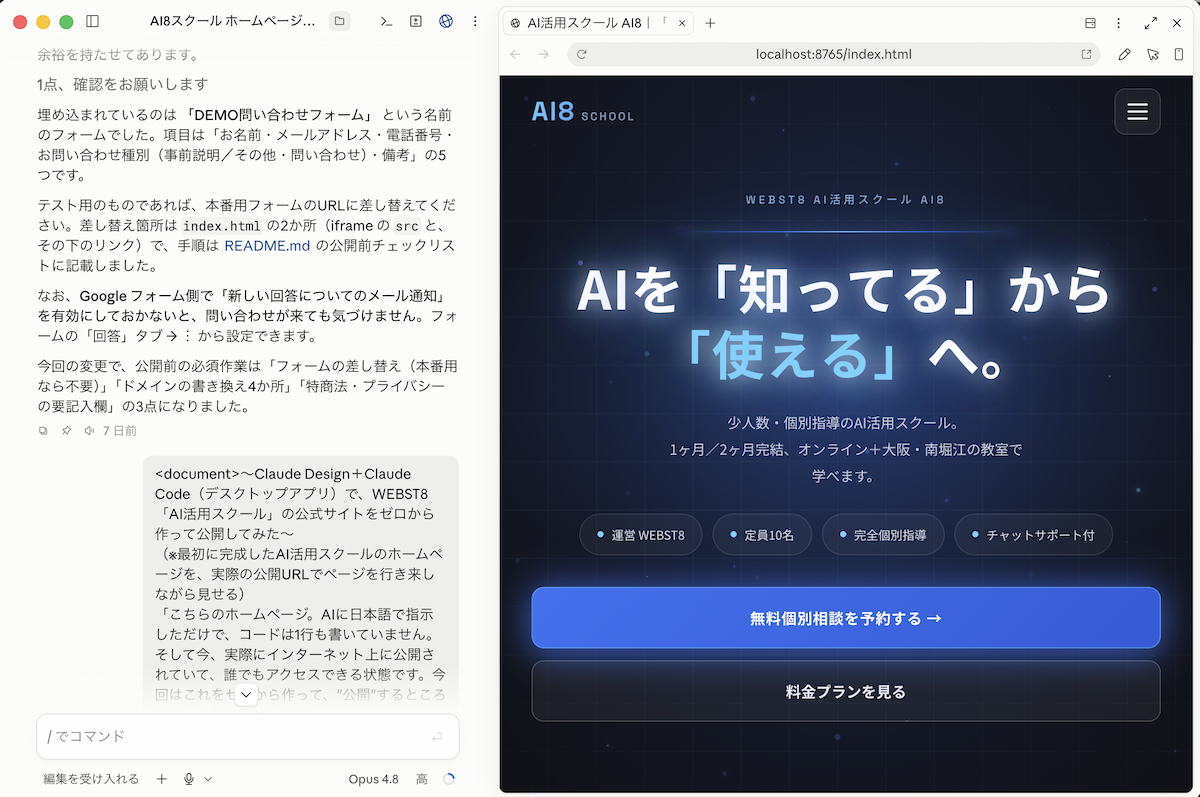
Task: Open the README.md link in the message
Action: (268, 245)
